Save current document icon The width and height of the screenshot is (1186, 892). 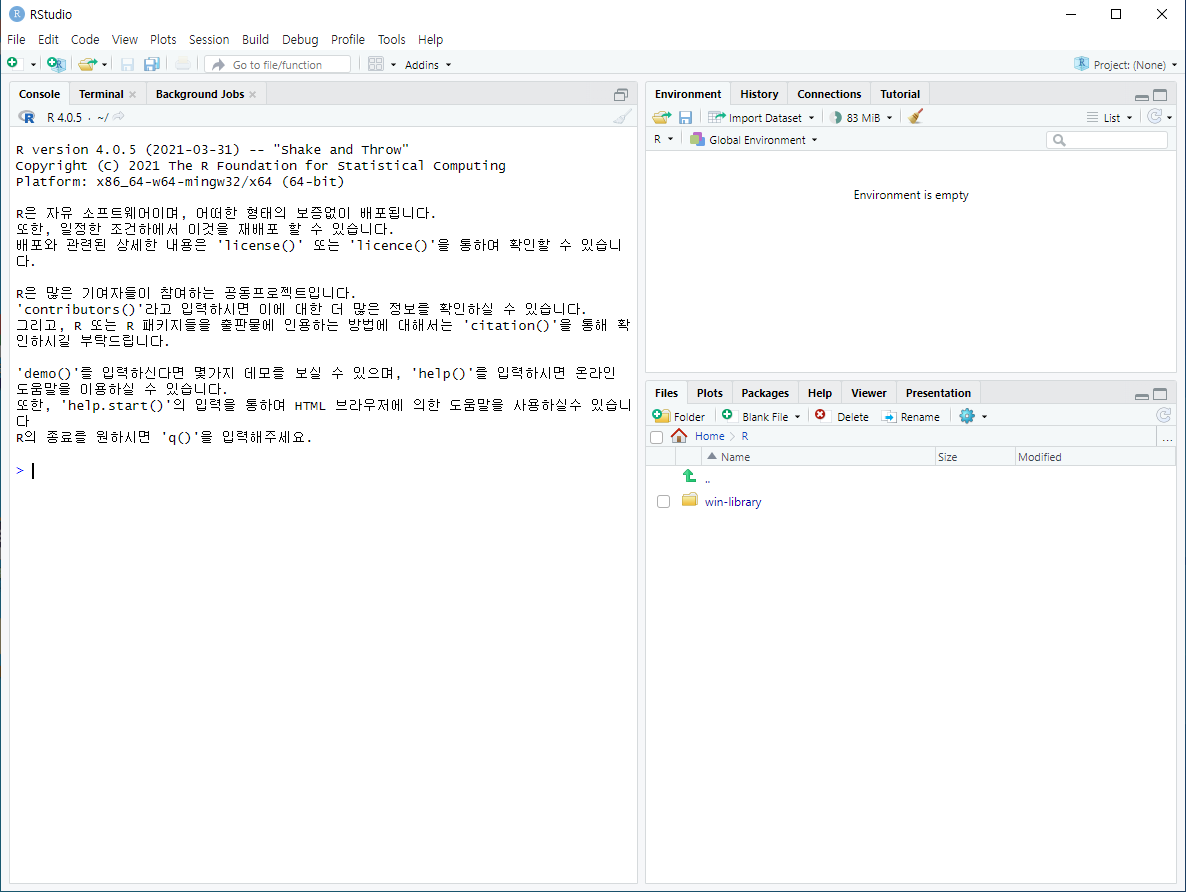pos(128,64)
